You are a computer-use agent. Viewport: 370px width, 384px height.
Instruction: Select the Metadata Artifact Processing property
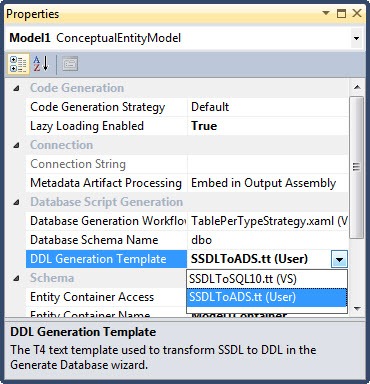point(106,183)
